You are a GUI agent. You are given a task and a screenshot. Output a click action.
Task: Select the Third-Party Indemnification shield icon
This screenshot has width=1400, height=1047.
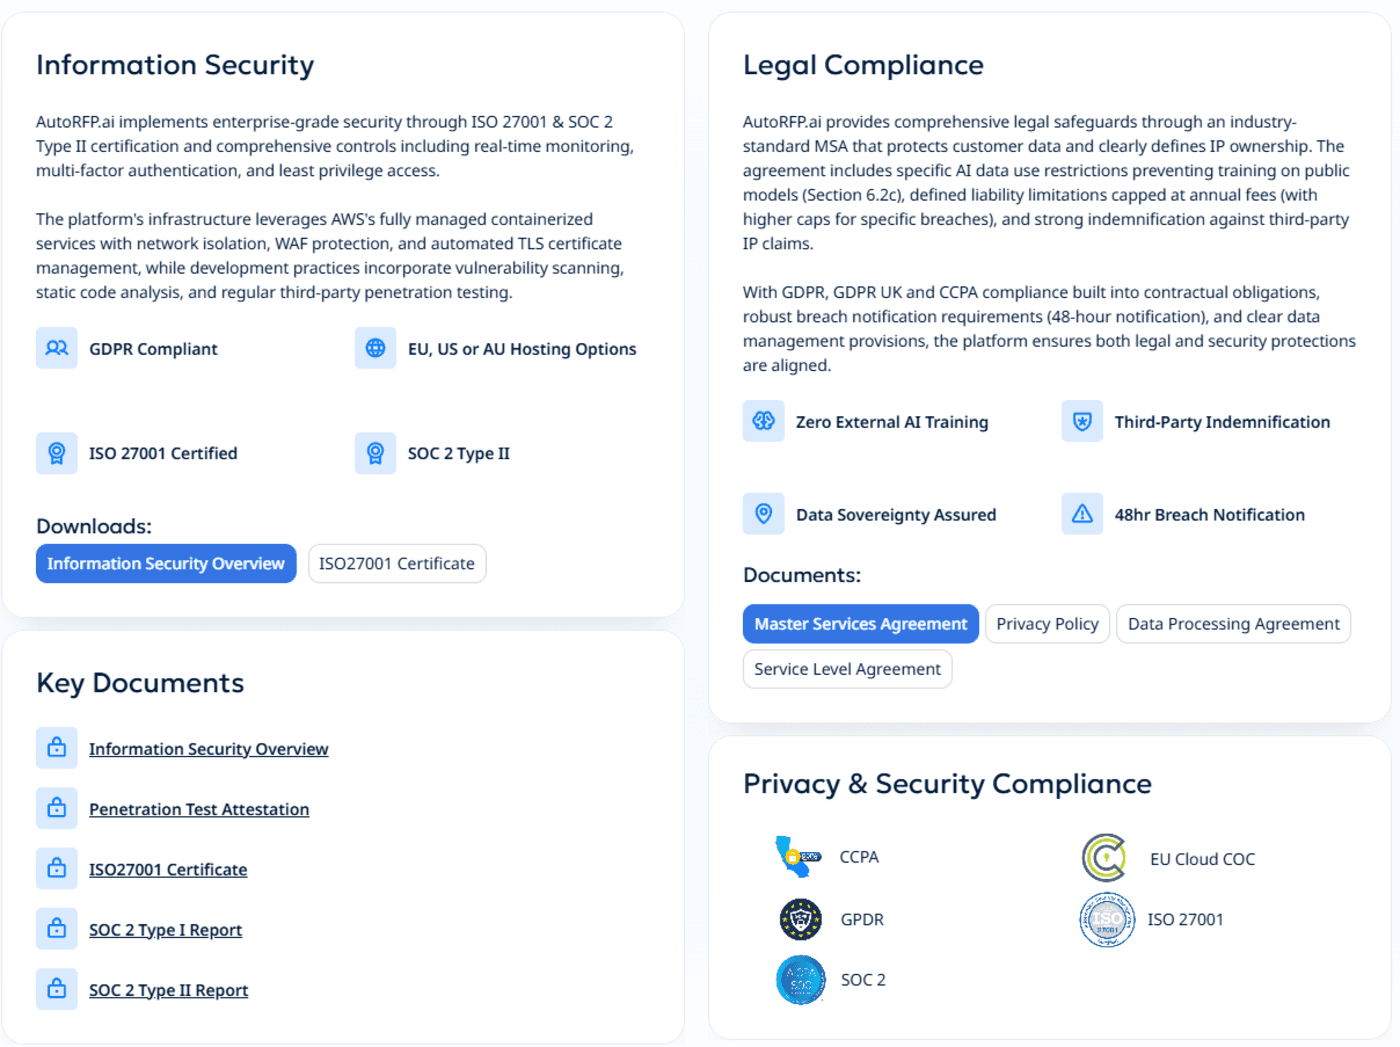click(1081, 421)
